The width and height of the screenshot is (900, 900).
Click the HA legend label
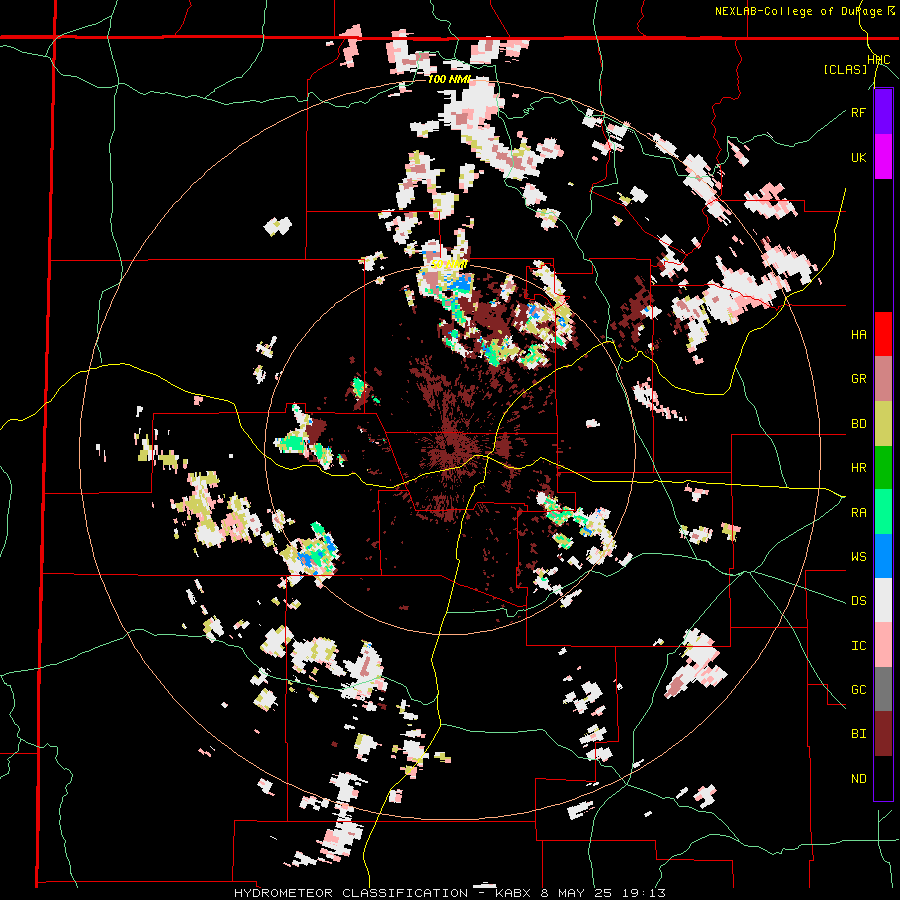(858, 335)
